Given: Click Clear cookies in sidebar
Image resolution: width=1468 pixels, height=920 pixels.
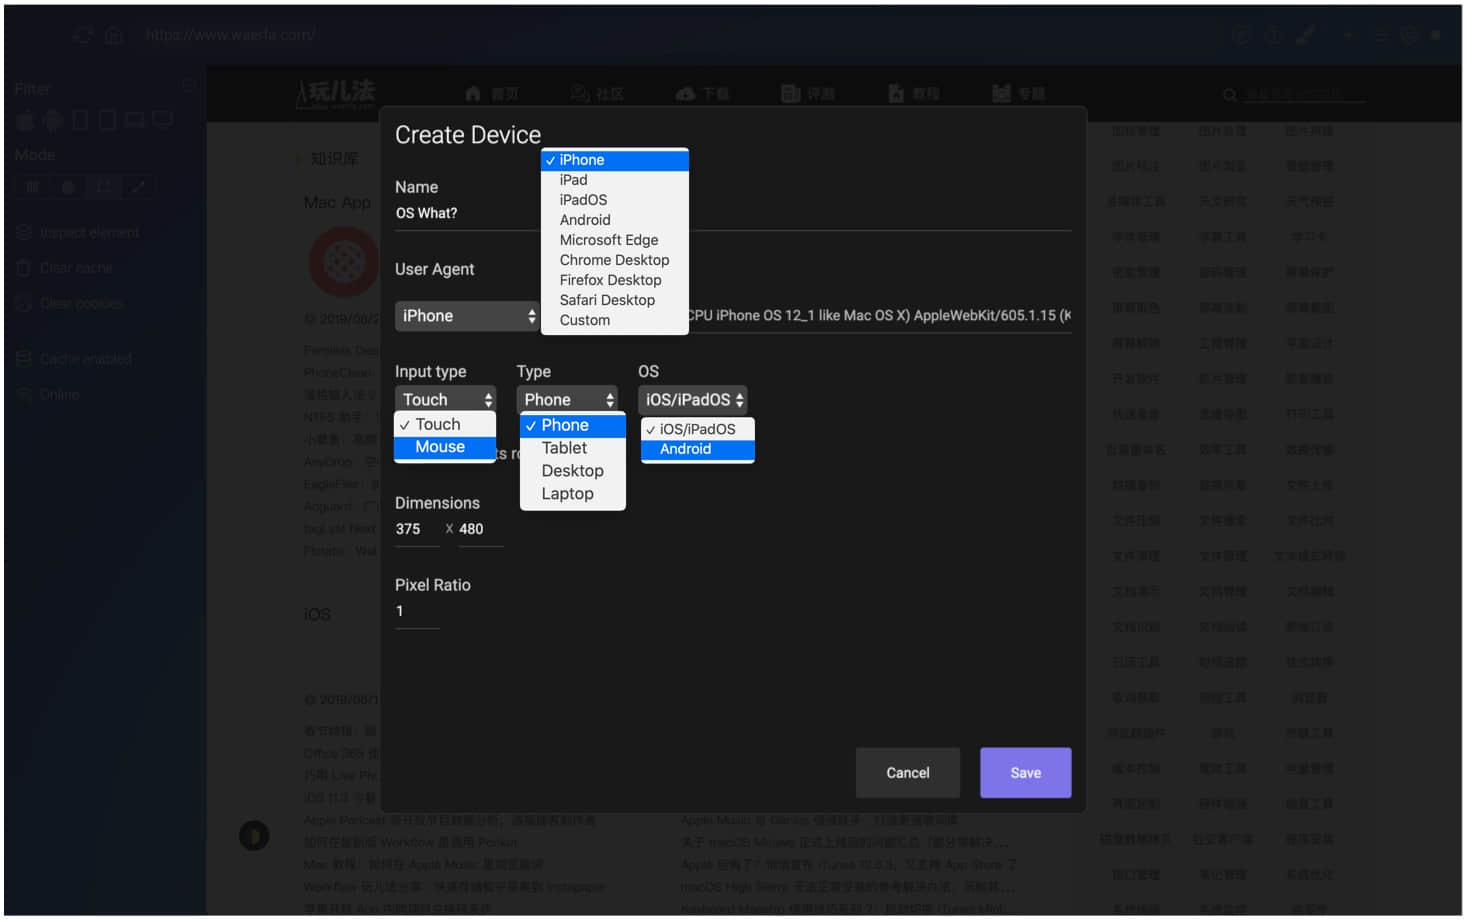Looking at the screenshot, I should [x=70, y=304].
